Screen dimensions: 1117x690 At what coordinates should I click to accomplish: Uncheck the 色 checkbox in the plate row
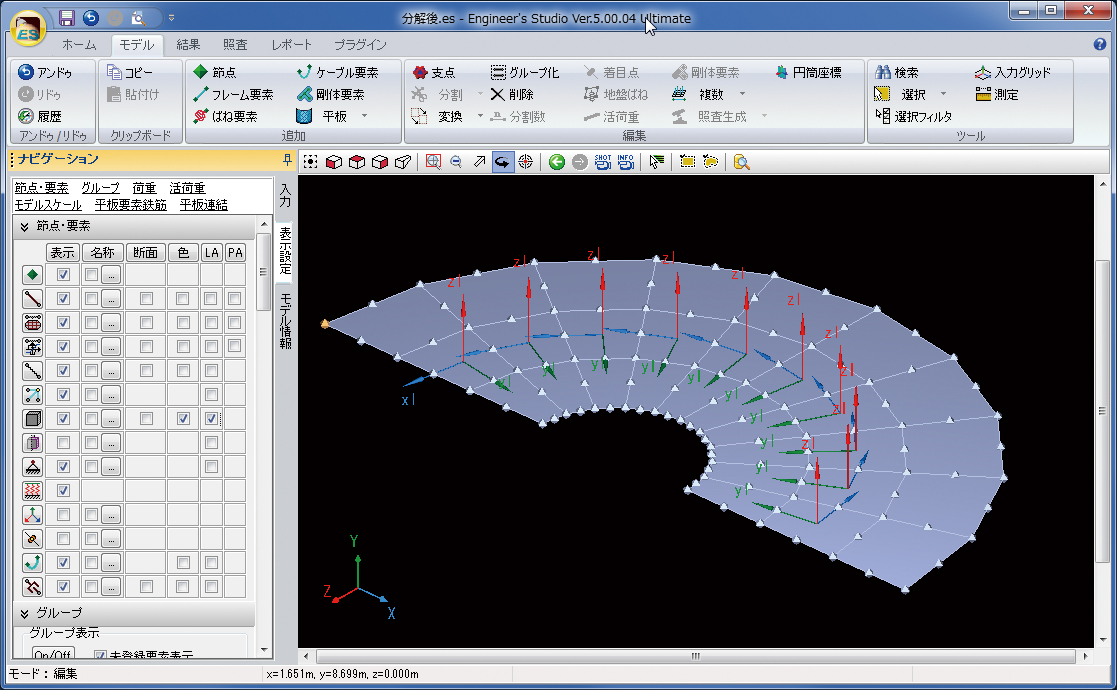pos(183,419)
